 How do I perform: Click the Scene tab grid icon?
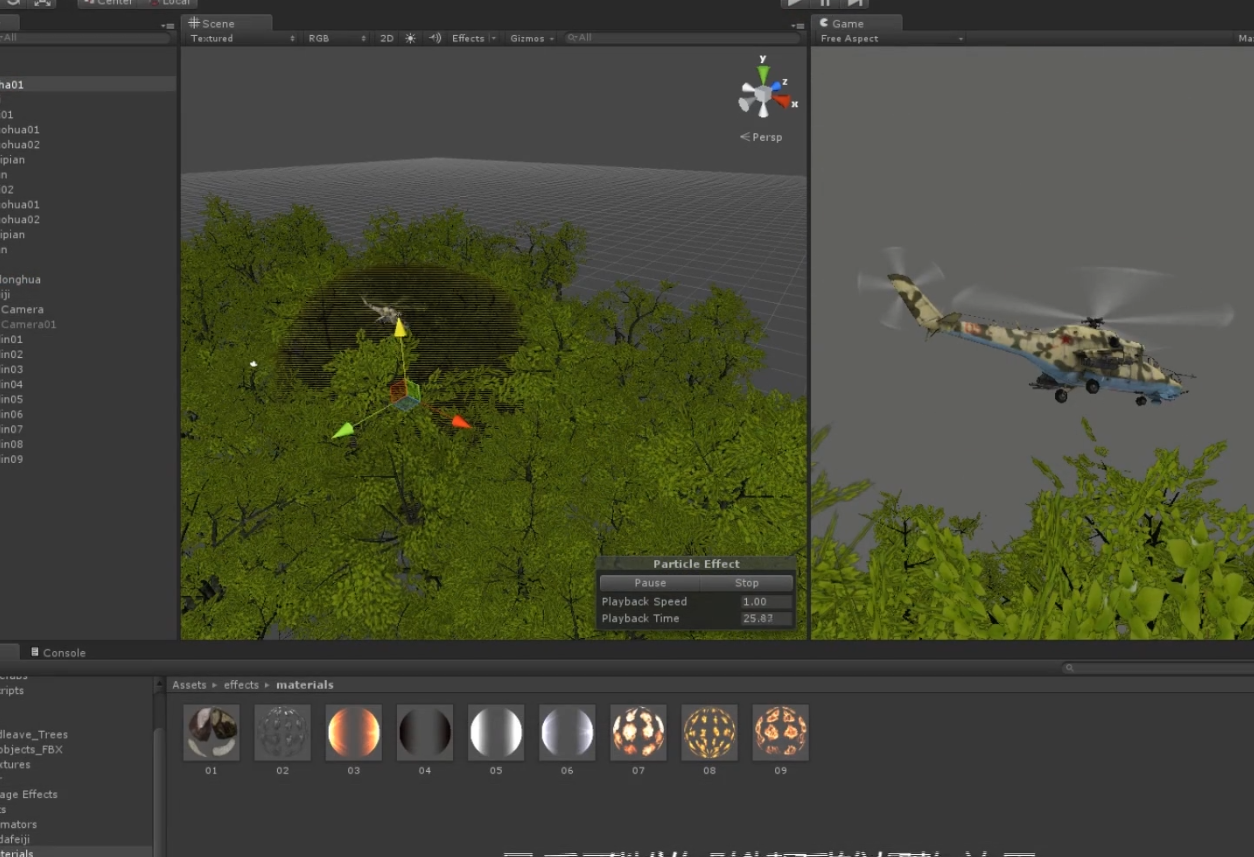coord(194,23)
